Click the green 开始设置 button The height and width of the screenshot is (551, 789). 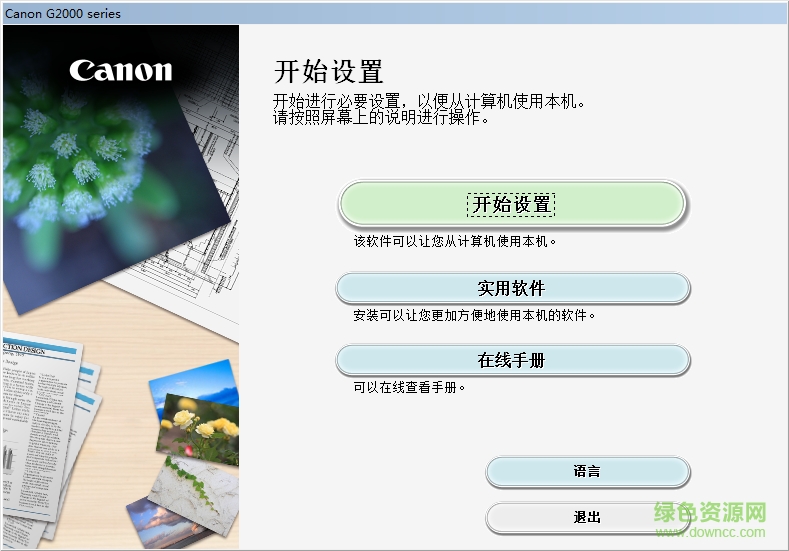tap(511, 204)
